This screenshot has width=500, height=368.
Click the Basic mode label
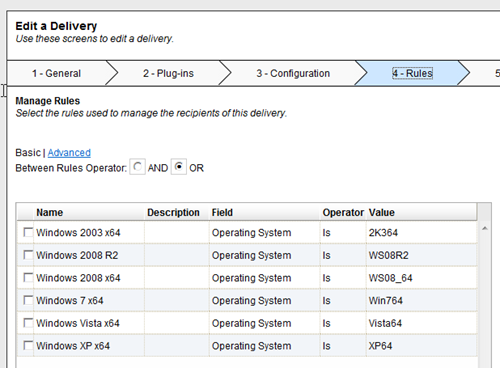28,153
